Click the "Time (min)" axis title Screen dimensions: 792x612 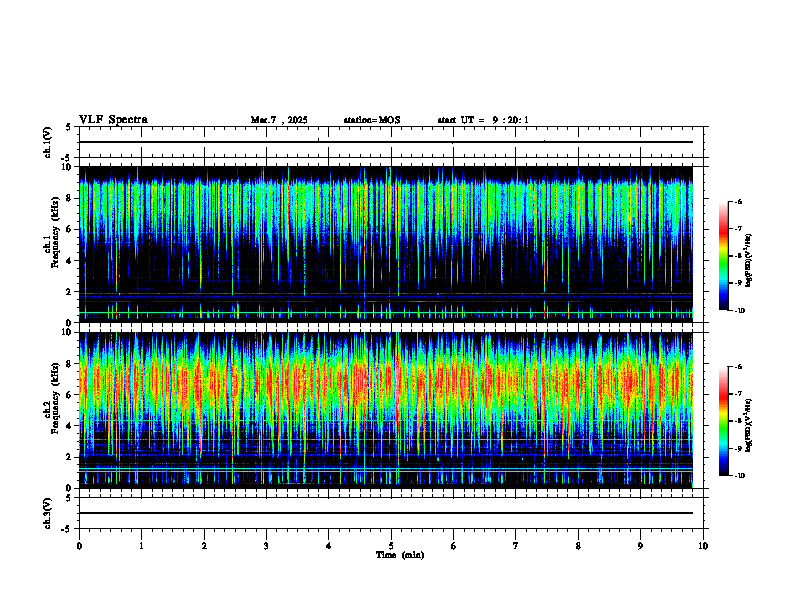coord(400,555)
